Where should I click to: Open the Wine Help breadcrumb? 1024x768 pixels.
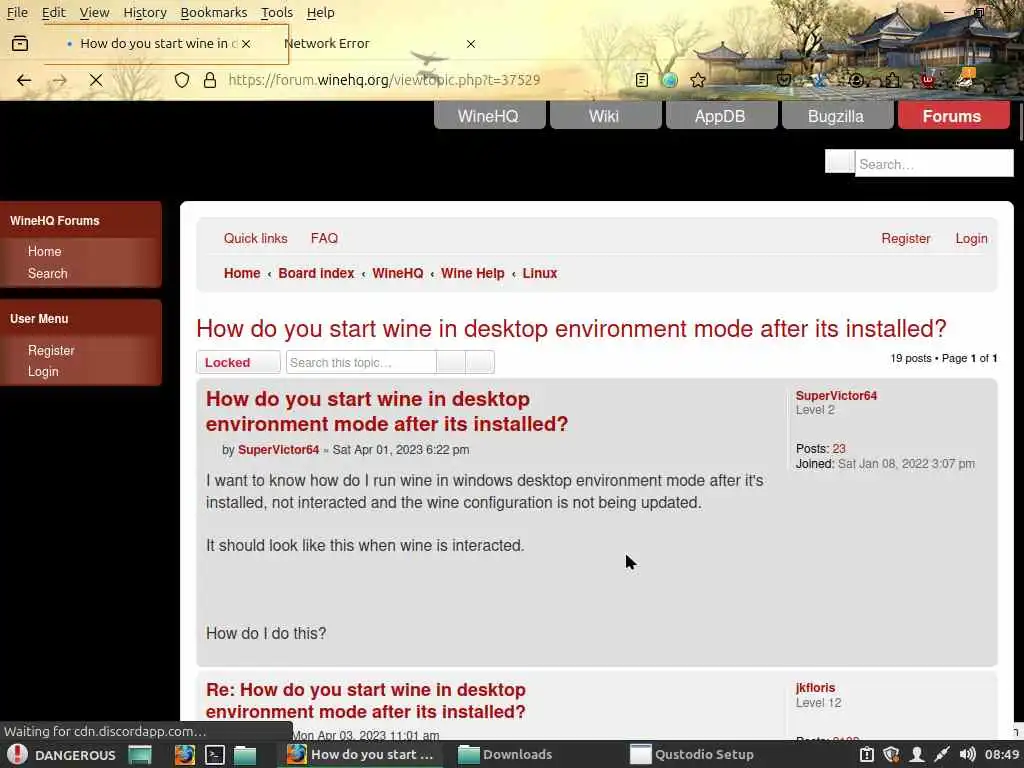pos(473,274)
